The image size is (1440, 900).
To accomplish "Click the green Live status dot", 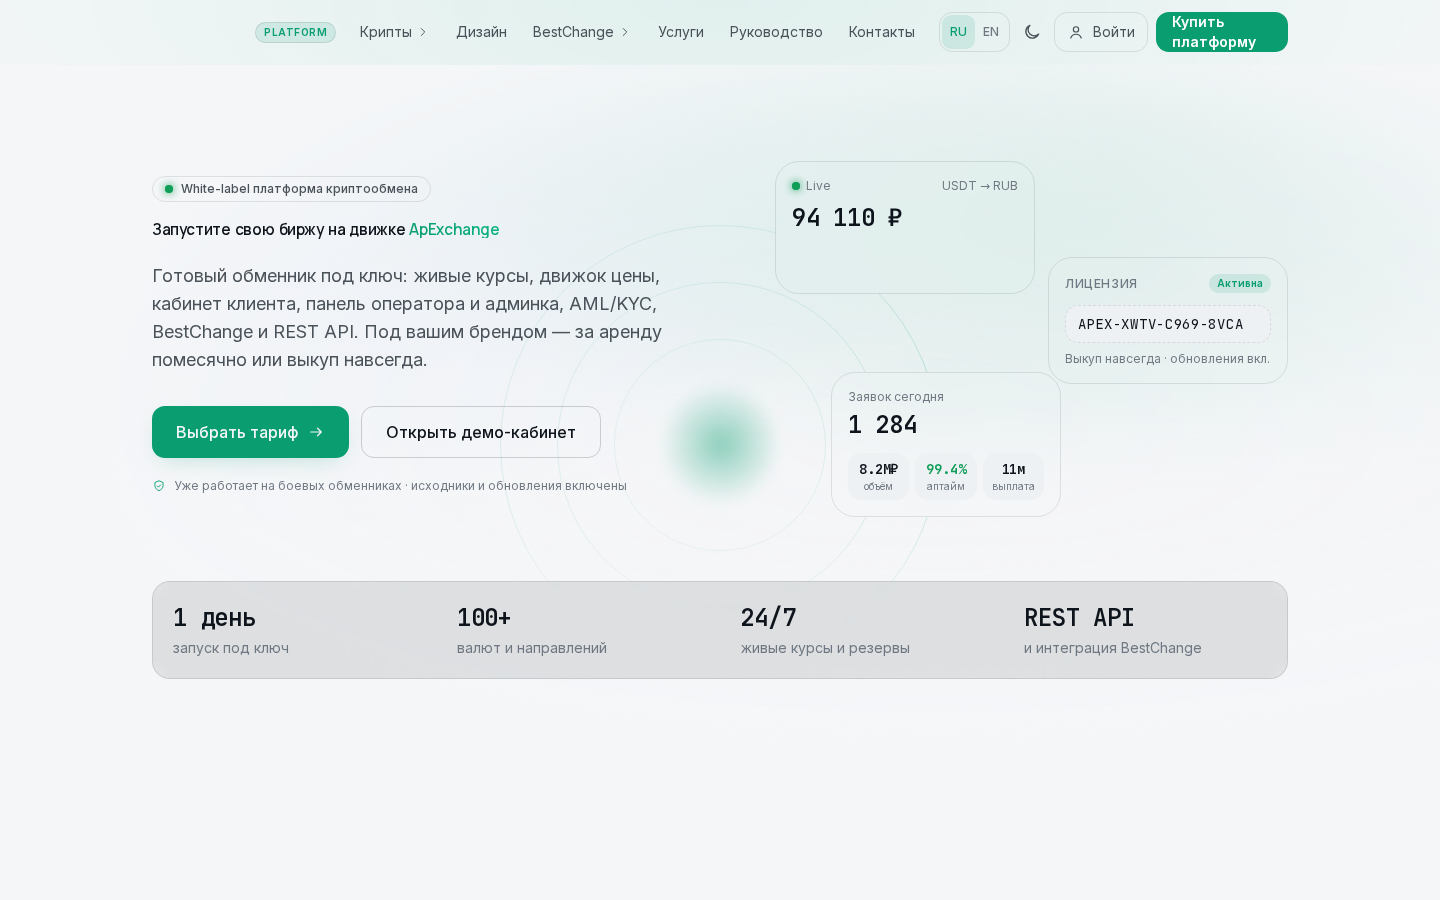I will (x=796, y=186).
